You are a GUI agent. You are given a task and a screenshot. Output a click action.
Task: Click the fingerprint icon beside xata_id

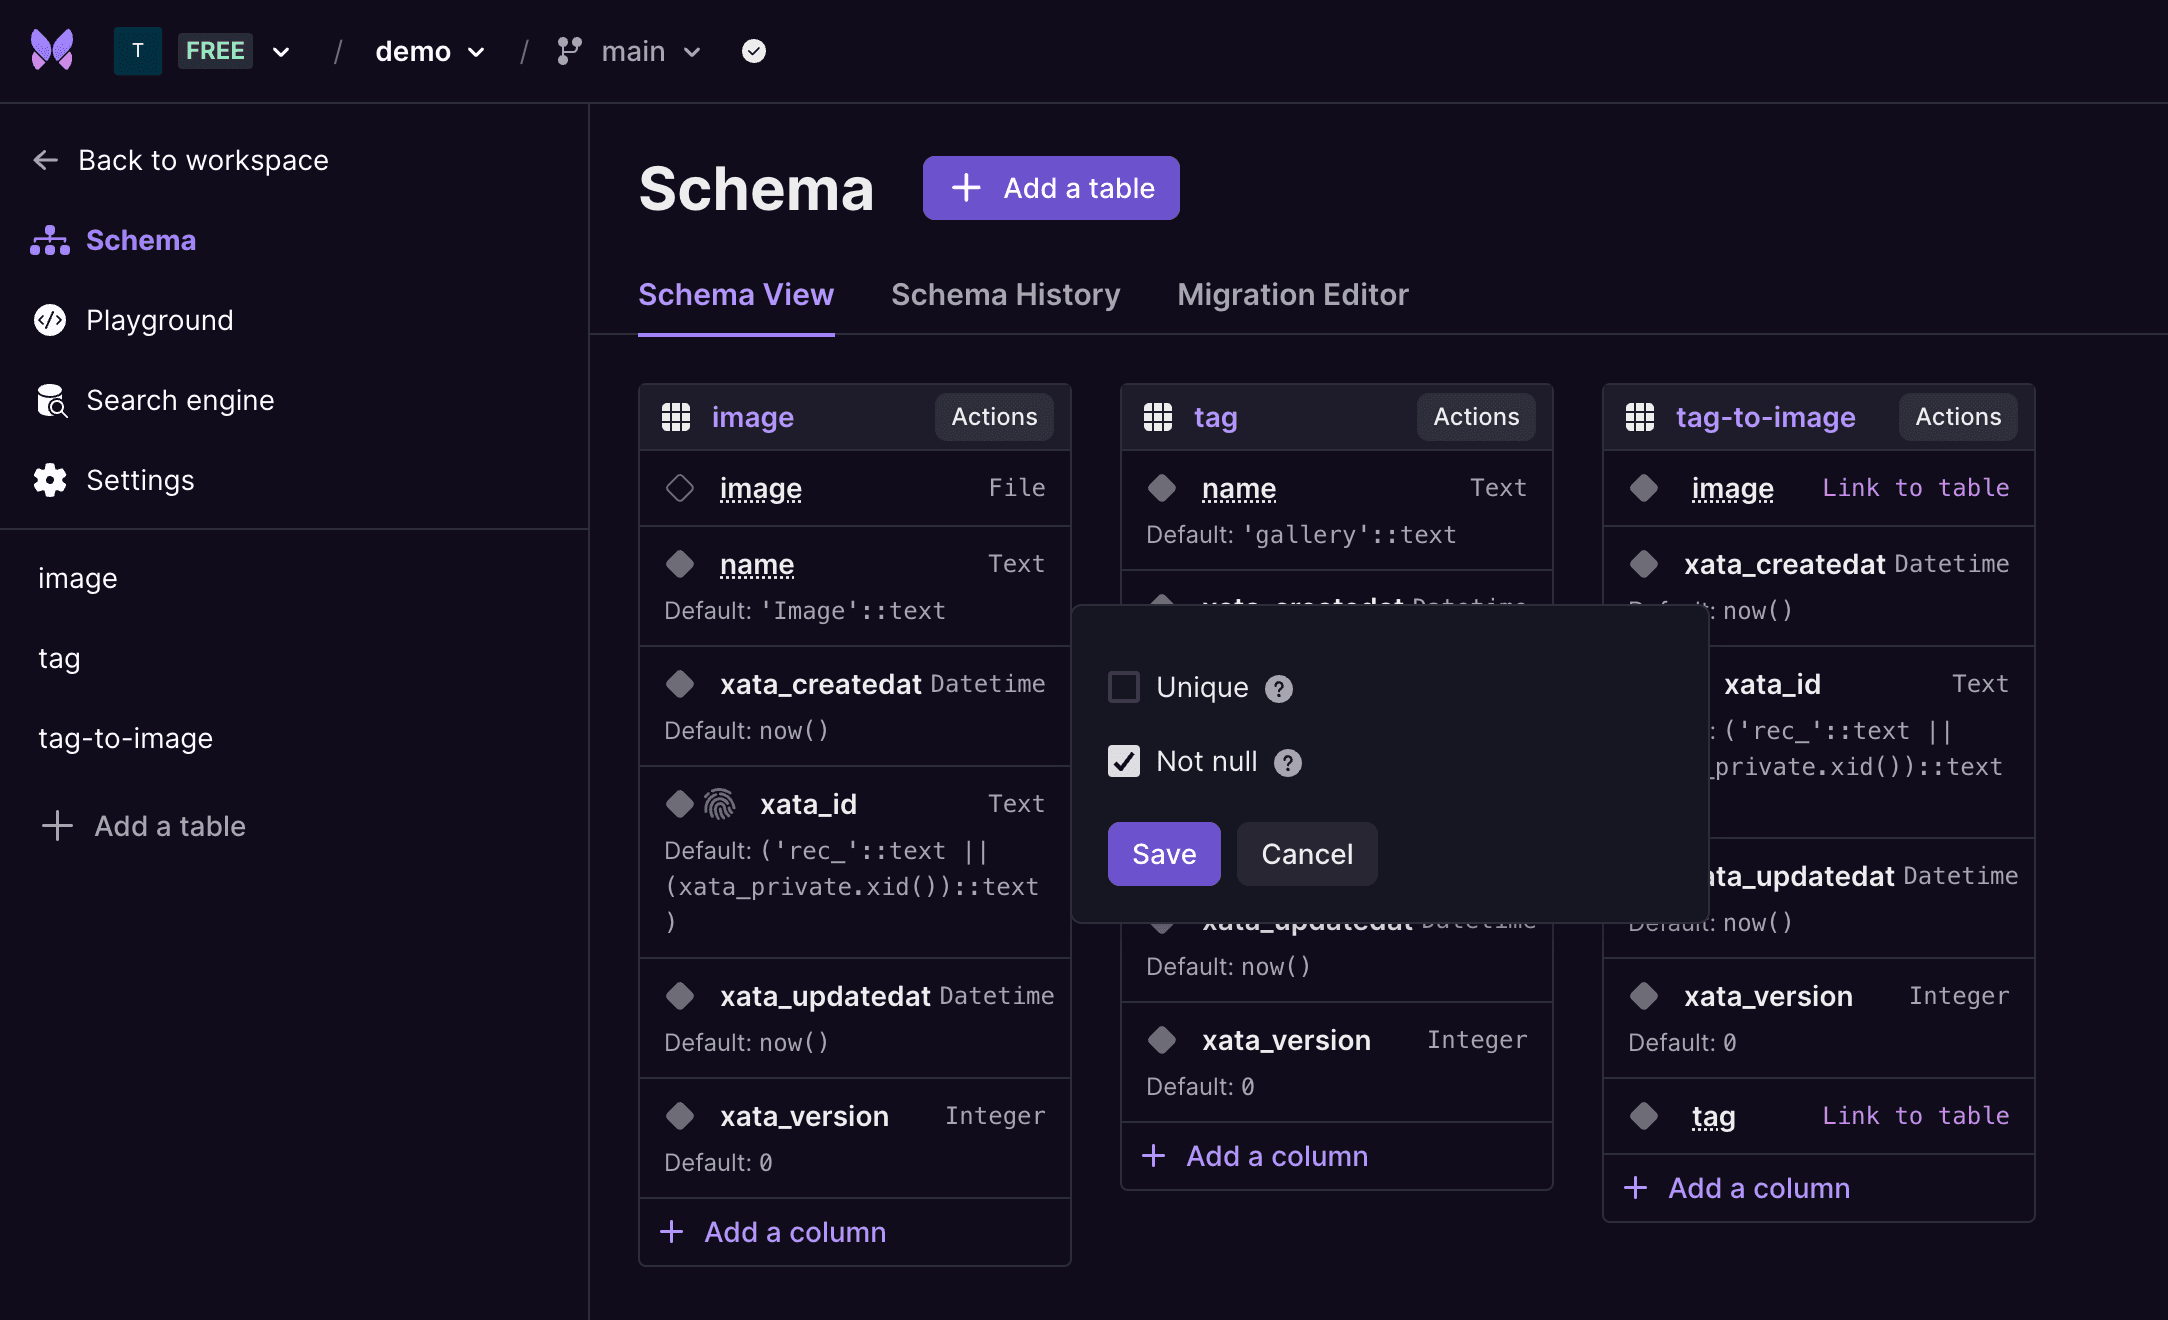tap(718, 803)
